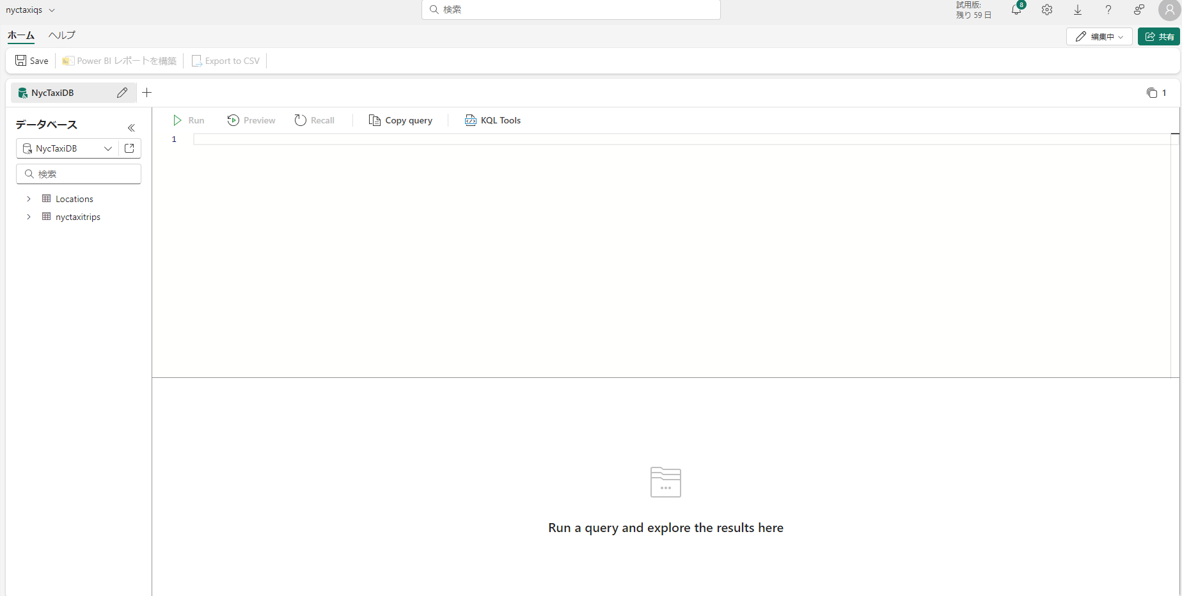Screen dimensions: 1182x596
Task: Open the editing mode dropdown
Action: pos(1099,36)
